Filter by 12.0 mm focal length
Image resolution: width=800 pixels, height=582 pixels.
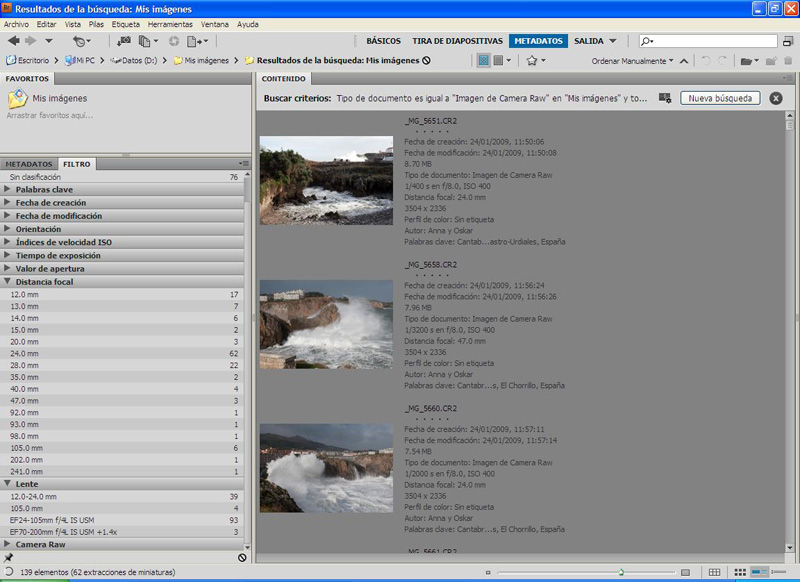tap(122, 294)
